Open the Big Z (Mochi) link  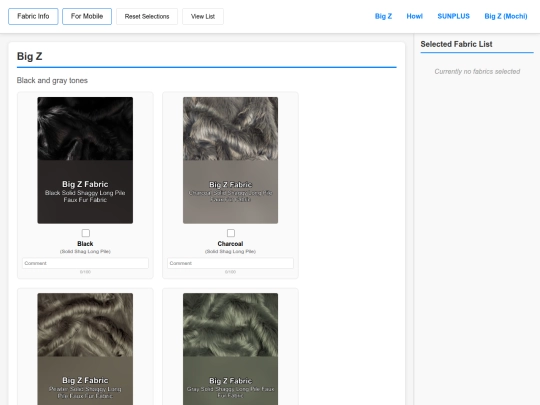pyautogui.click(x=506, y=16)
